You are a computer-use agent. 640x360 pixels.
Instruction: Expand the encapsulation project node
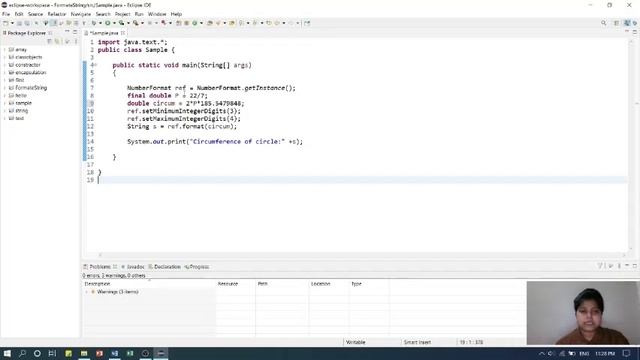[x=4, y=72]
